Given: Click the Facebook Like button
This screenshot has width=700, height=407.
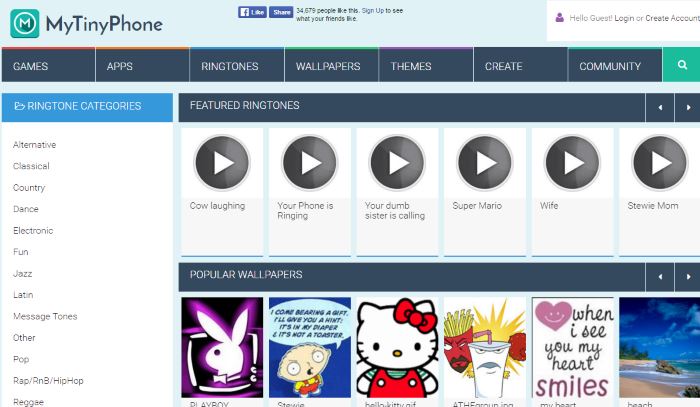Looking at the screenshot, I should pyautogui.click(x=252, y=12).
